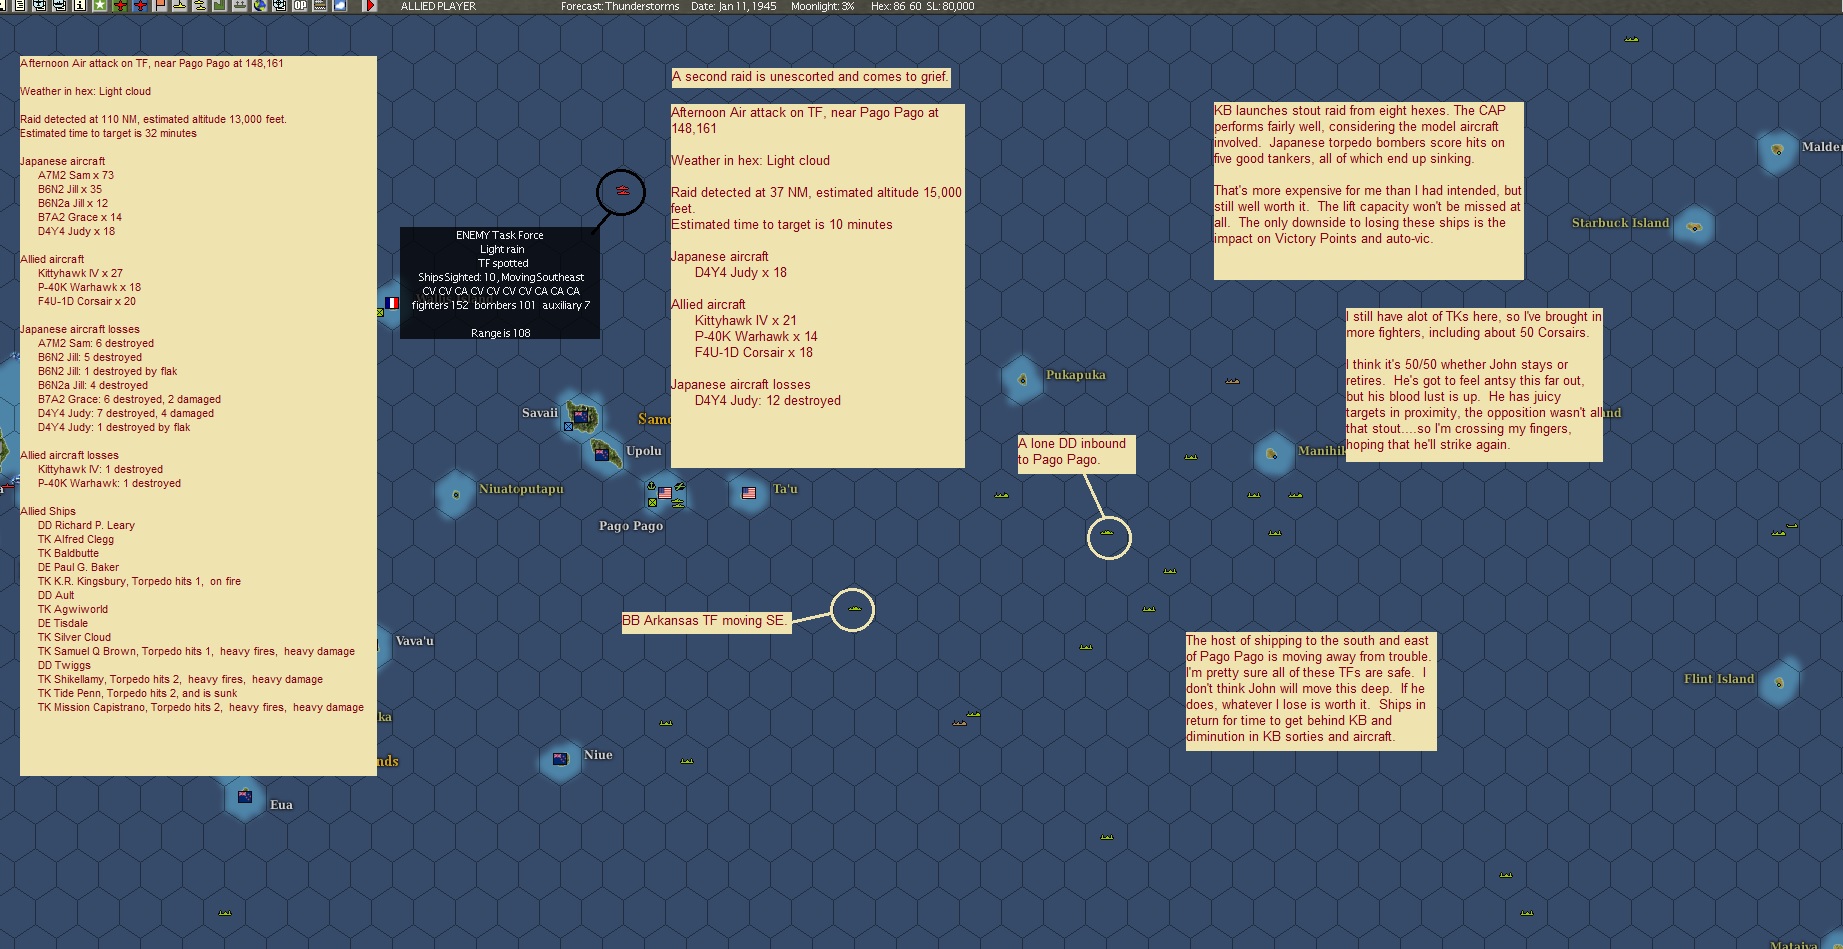Screen dimensions: 1843x949
Task: Click the "Eua" map label
Action: (281, 805)
